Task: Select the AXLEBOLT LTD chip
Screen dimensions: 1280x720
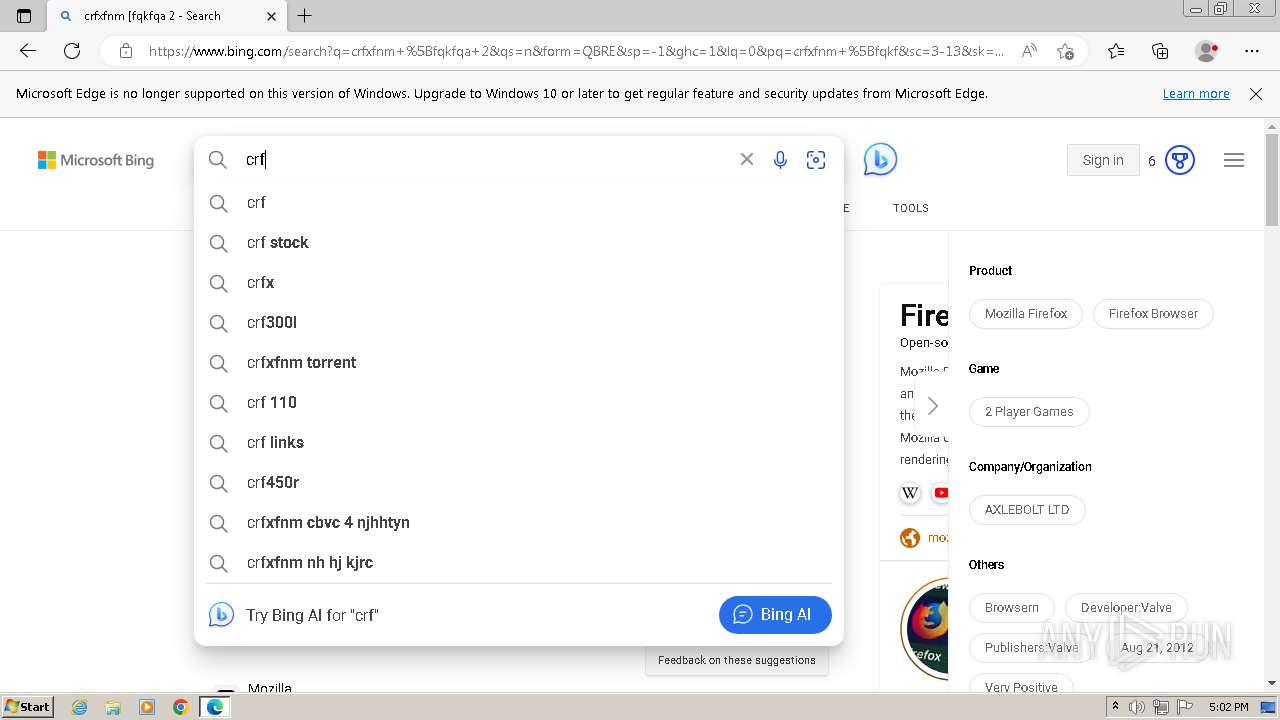Action: (1027, 509)
